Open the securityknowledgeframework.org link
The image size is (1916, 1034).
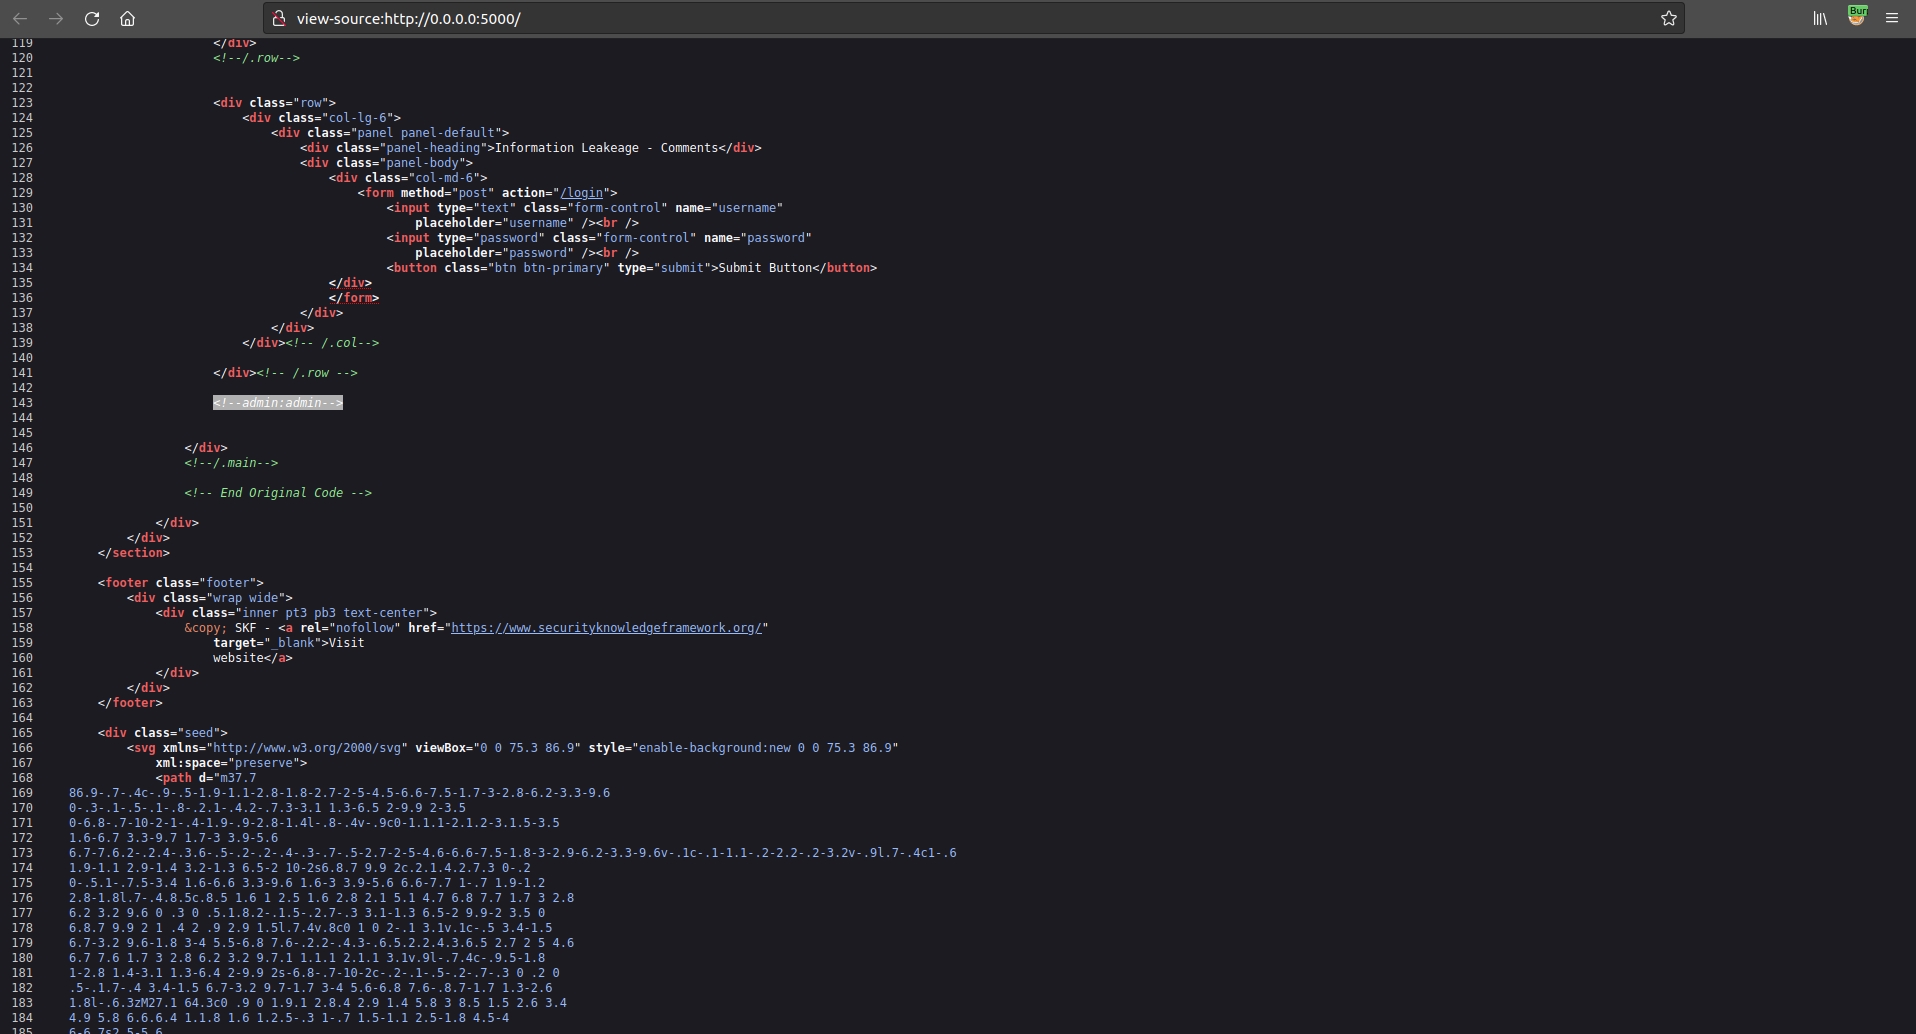point(607,628)
